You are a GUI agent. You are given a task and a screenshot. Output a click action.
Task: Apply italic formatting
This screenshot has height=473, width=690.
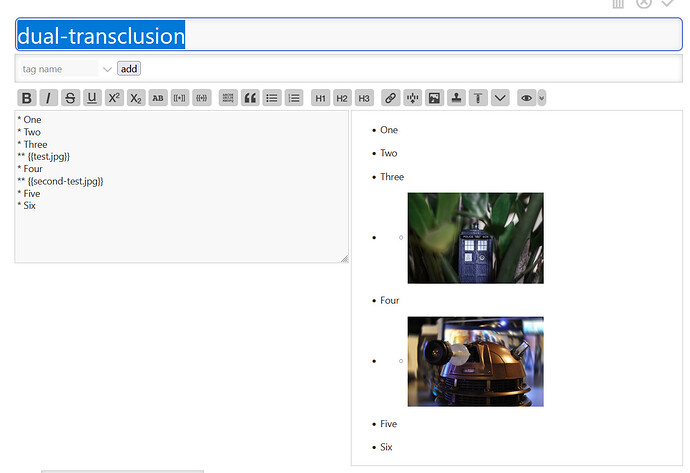(x=48, y=98)
